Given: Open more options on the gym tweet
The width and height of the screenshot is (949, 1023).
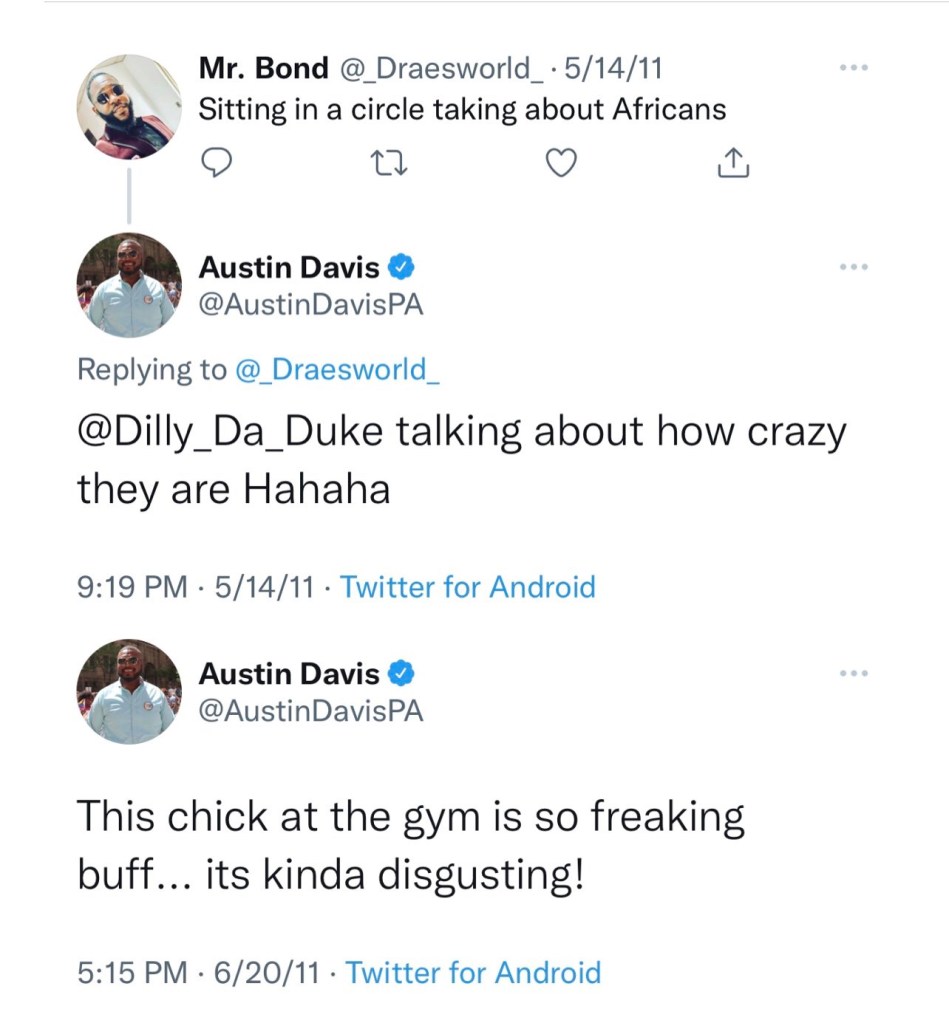Looking at the screenshot, I should (853, 674).
